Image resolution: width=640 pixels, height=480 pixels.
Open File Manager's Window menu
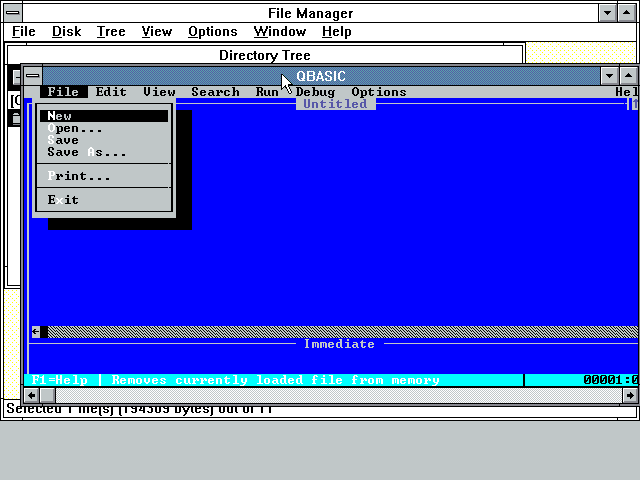[x=280, y=31]
